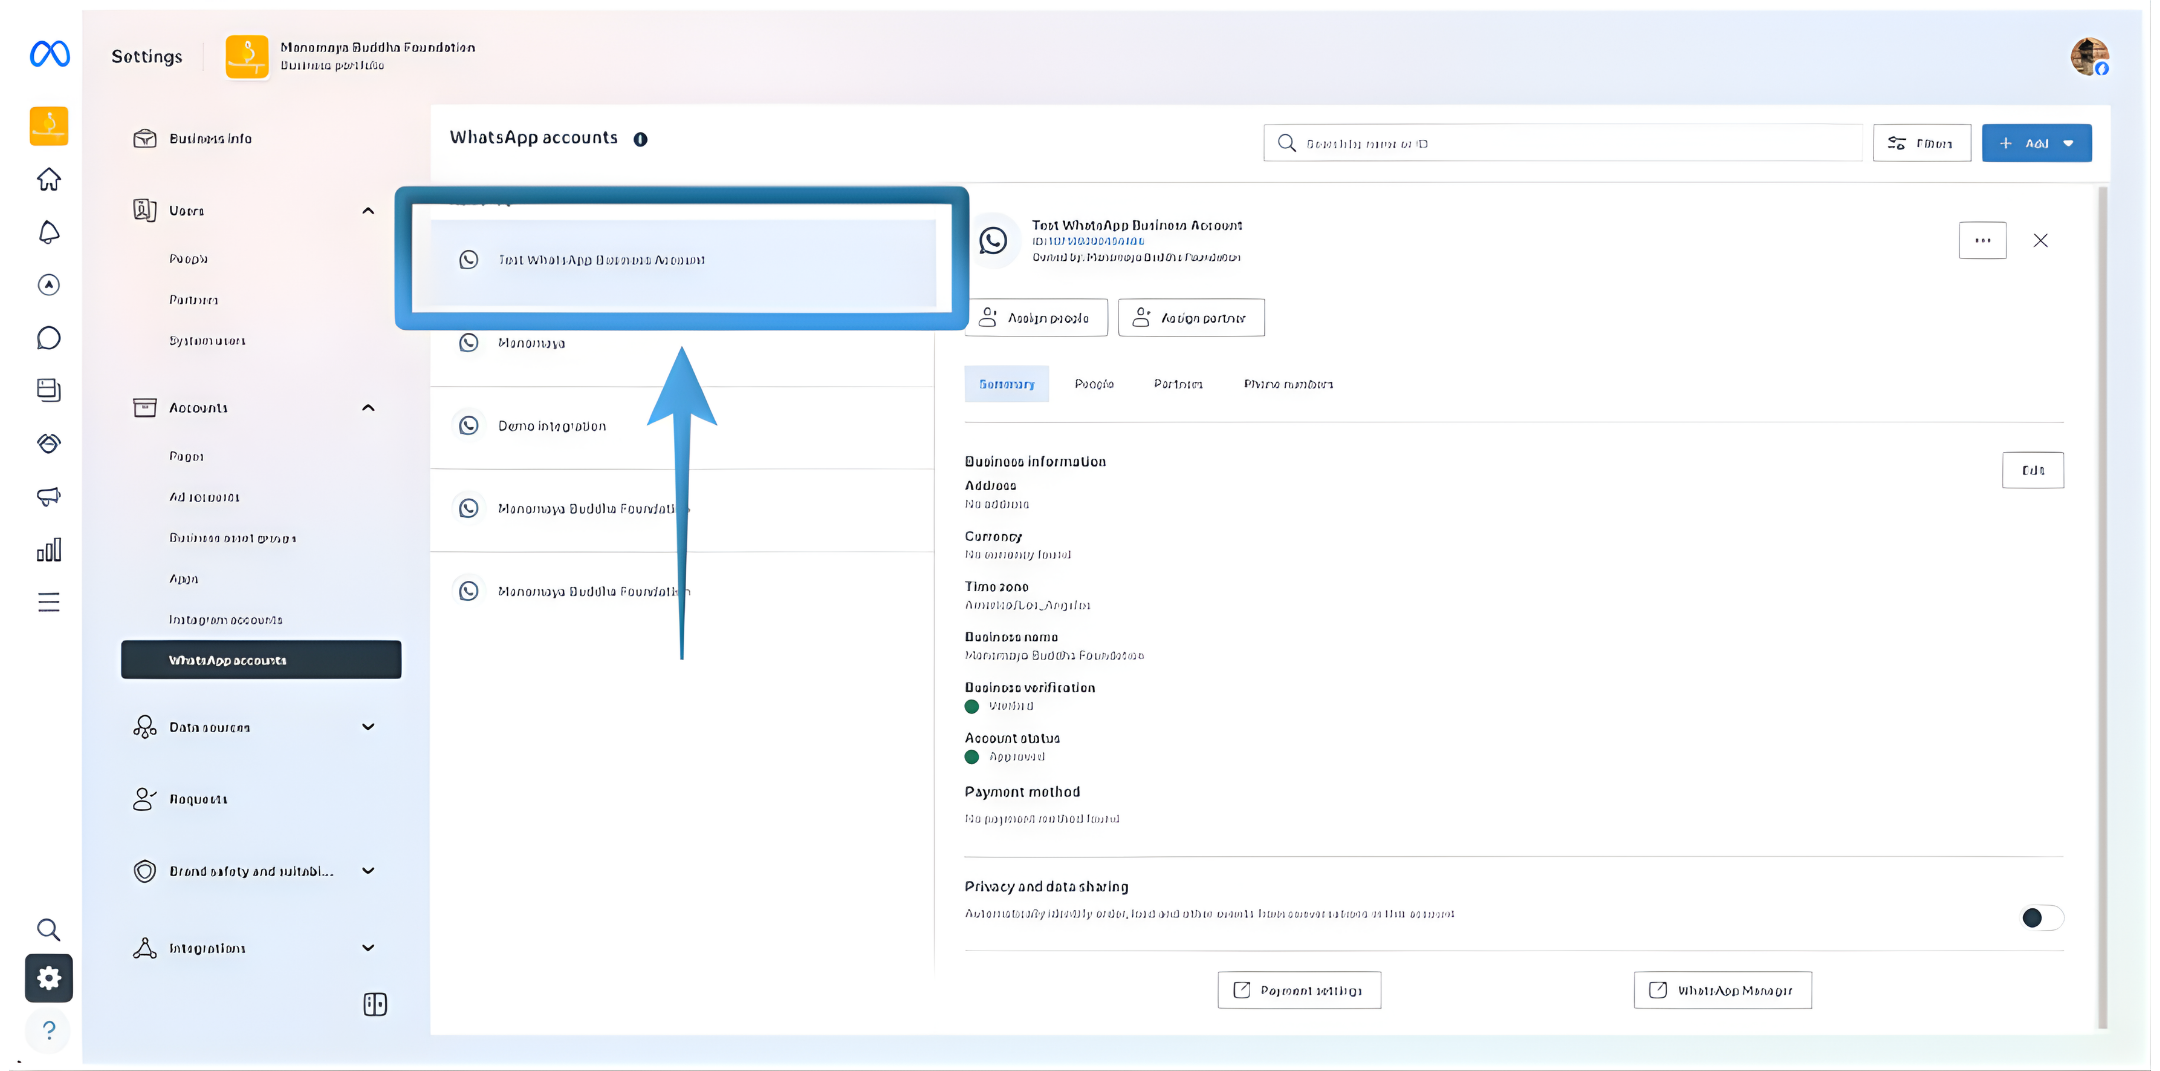Expand the Data sources section

click(368, 727)
